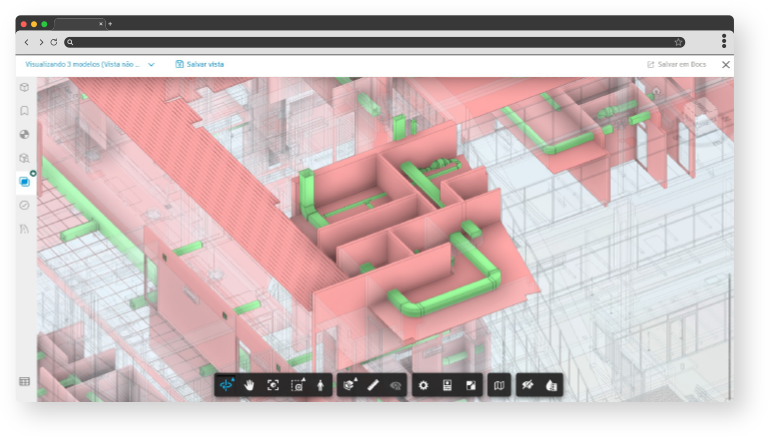Open the Minimap icon in toolbar
This screenshot has width=769, height=437.
pos(499,385)
